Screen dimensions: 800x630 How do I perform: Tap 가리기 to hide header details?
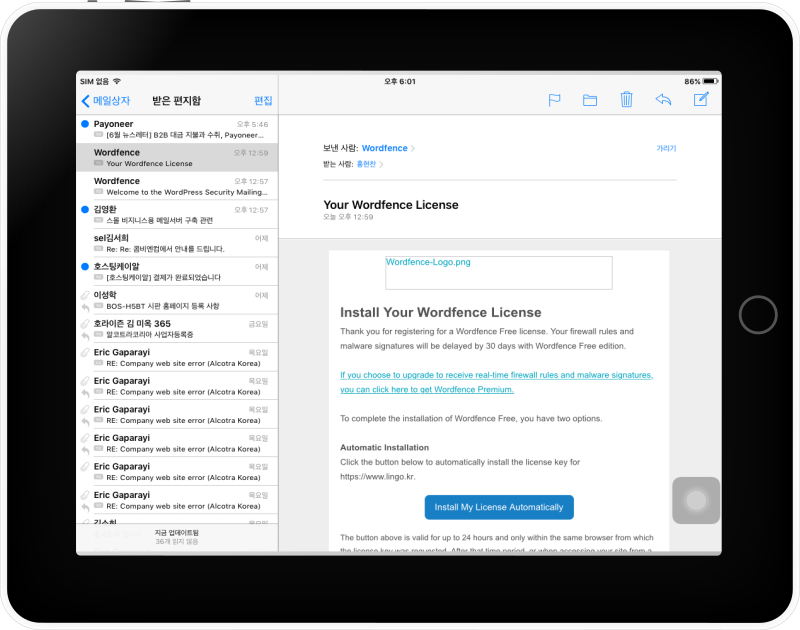[666, 148]
